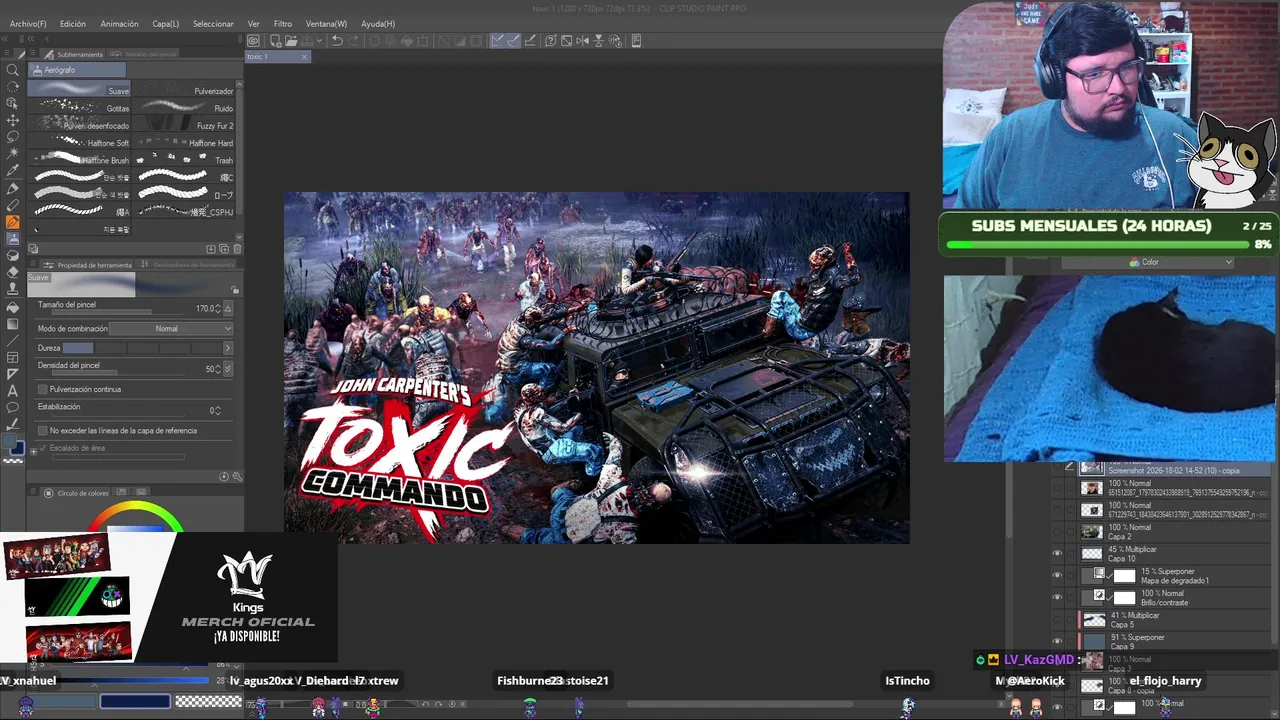Choose the Ruido sub tool
Viewport: 1280px width, 720px height.
pyautogui.click(x=183, y=108)
